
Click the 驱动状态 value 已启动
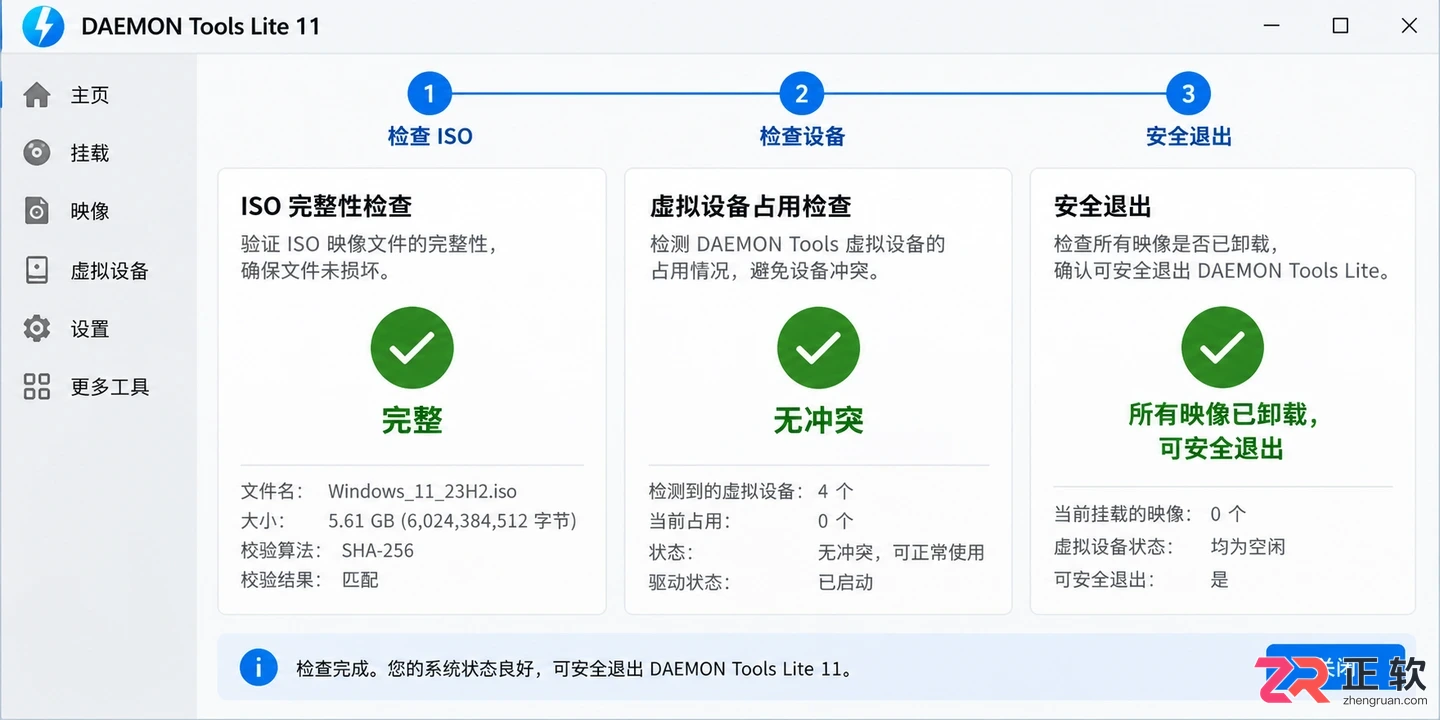click(x=845, y=582)
